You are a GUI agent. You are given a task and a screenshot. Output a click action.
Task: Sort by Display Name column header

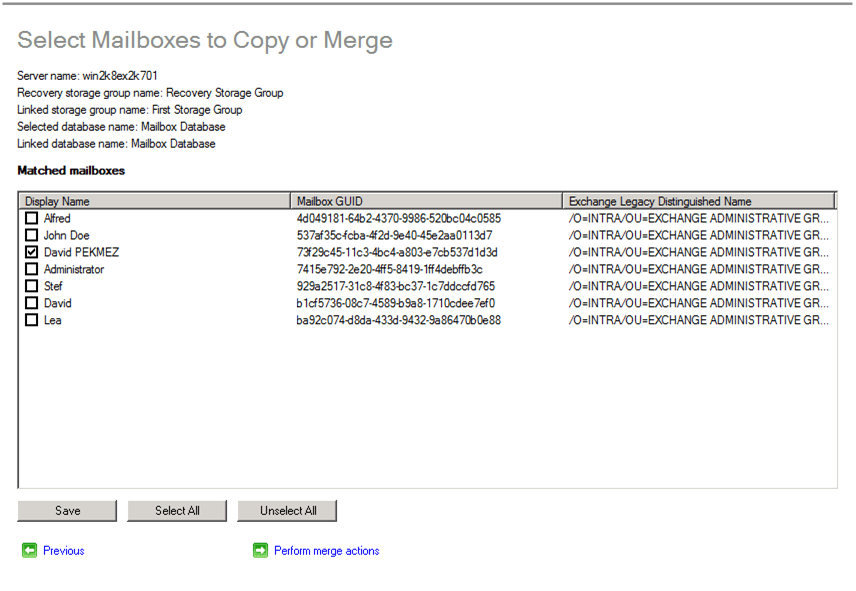tap(154, 201)
